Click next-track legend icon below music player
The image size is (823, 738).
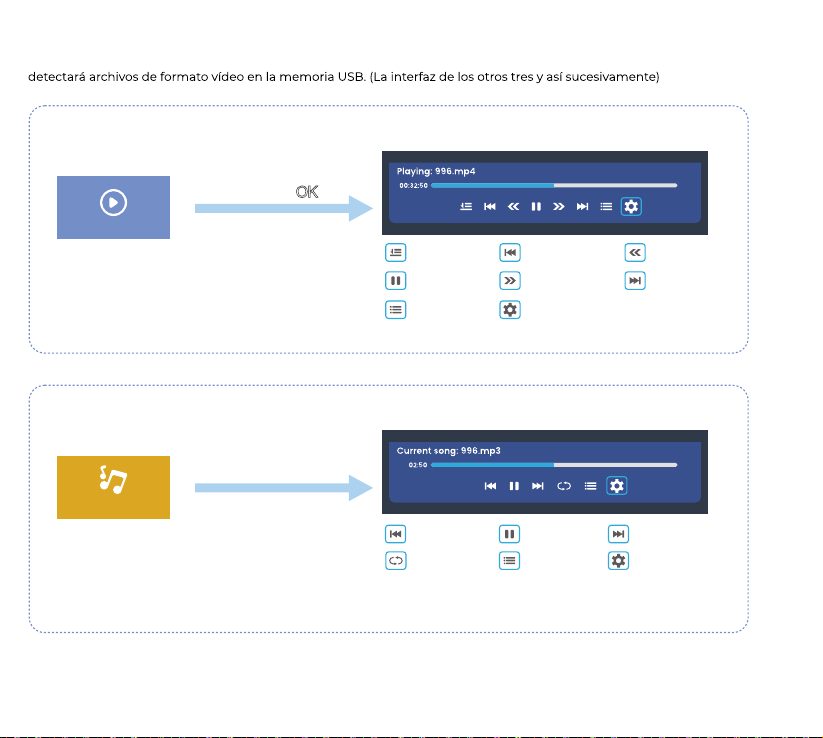[618, 534]
